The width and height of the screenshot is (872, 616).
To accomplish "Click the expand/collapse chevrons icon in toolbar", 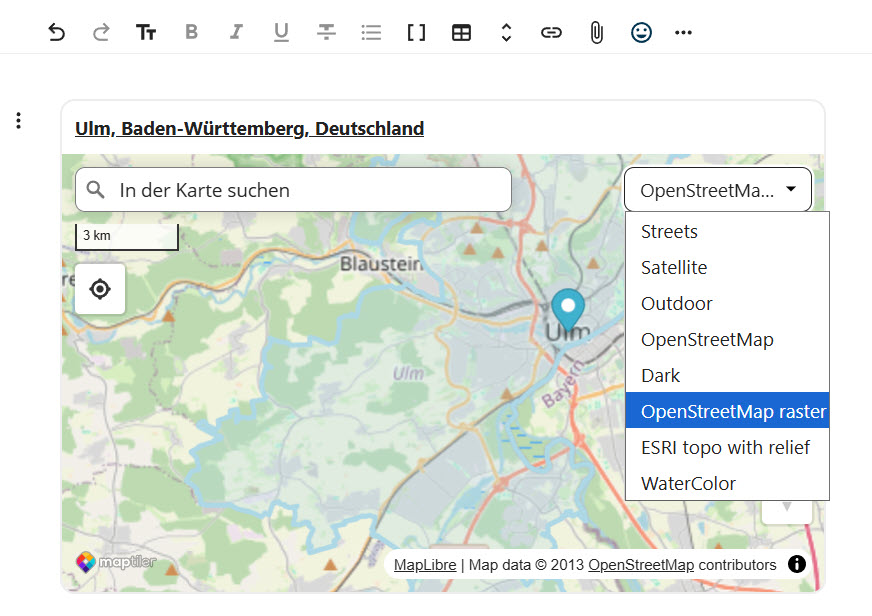I will coord(506,32).
